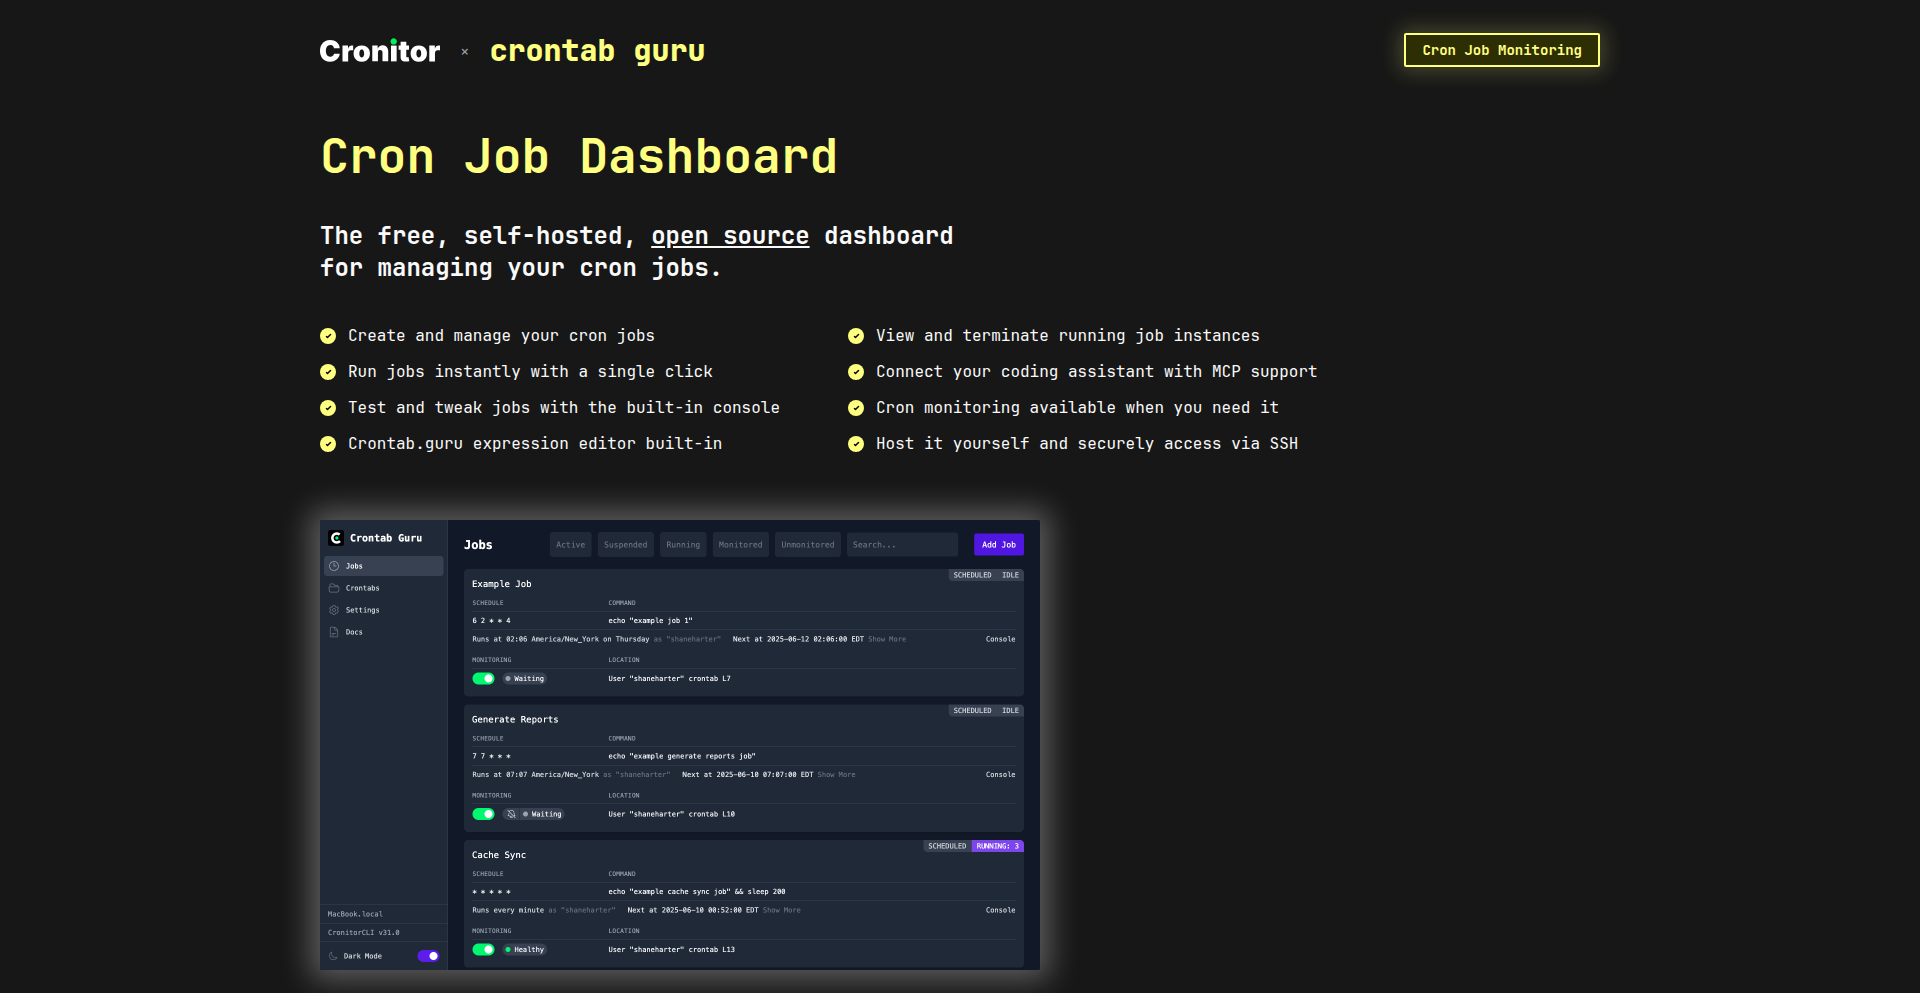Viewport: 1920px width, 993px height.
Task: Toggle monitoring switch for Cache Sync
Action: coord(483,950)
